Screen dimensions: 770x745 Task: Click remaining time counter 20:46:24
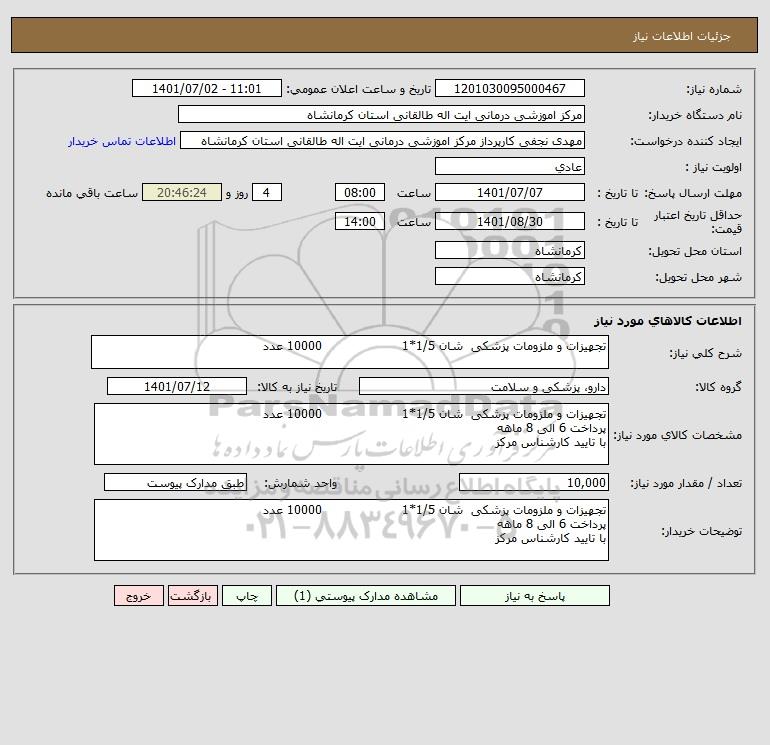(182, 193)
